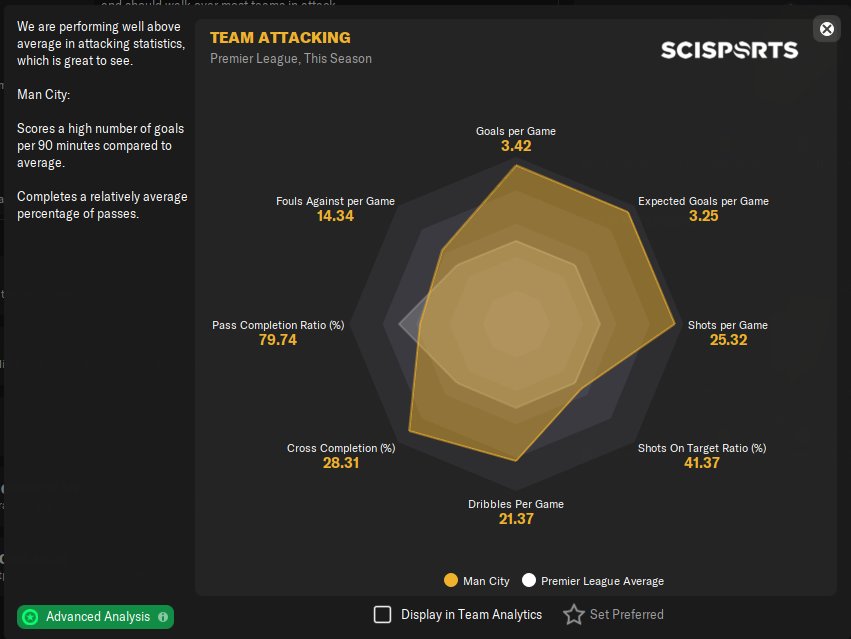Click the yellow Man City legend dot
851x639 pixels.
tap(450, 581)
